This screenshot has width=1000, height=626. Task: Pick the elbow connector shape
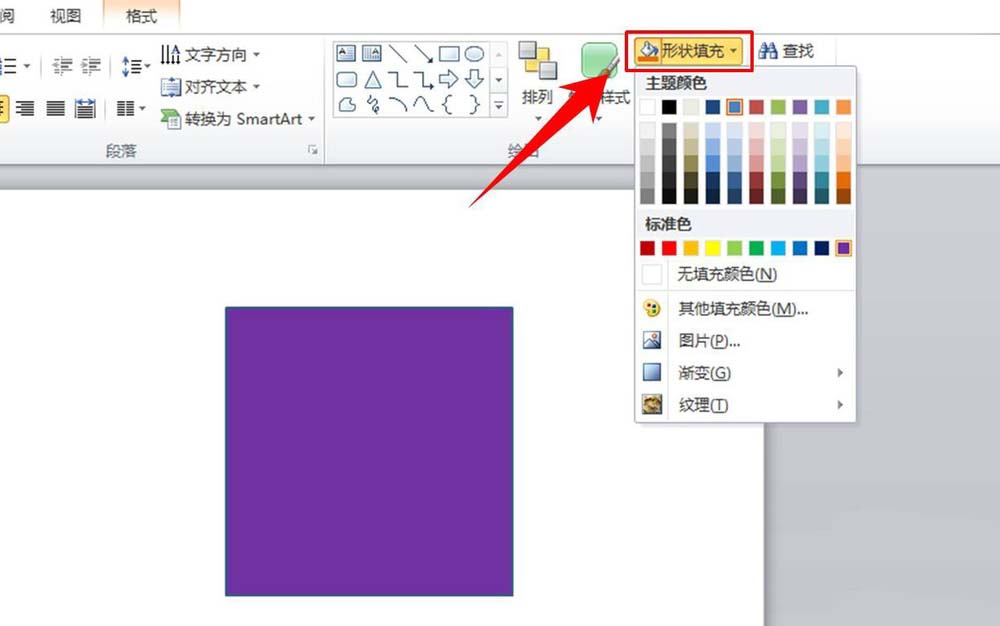tap(398, 80)
